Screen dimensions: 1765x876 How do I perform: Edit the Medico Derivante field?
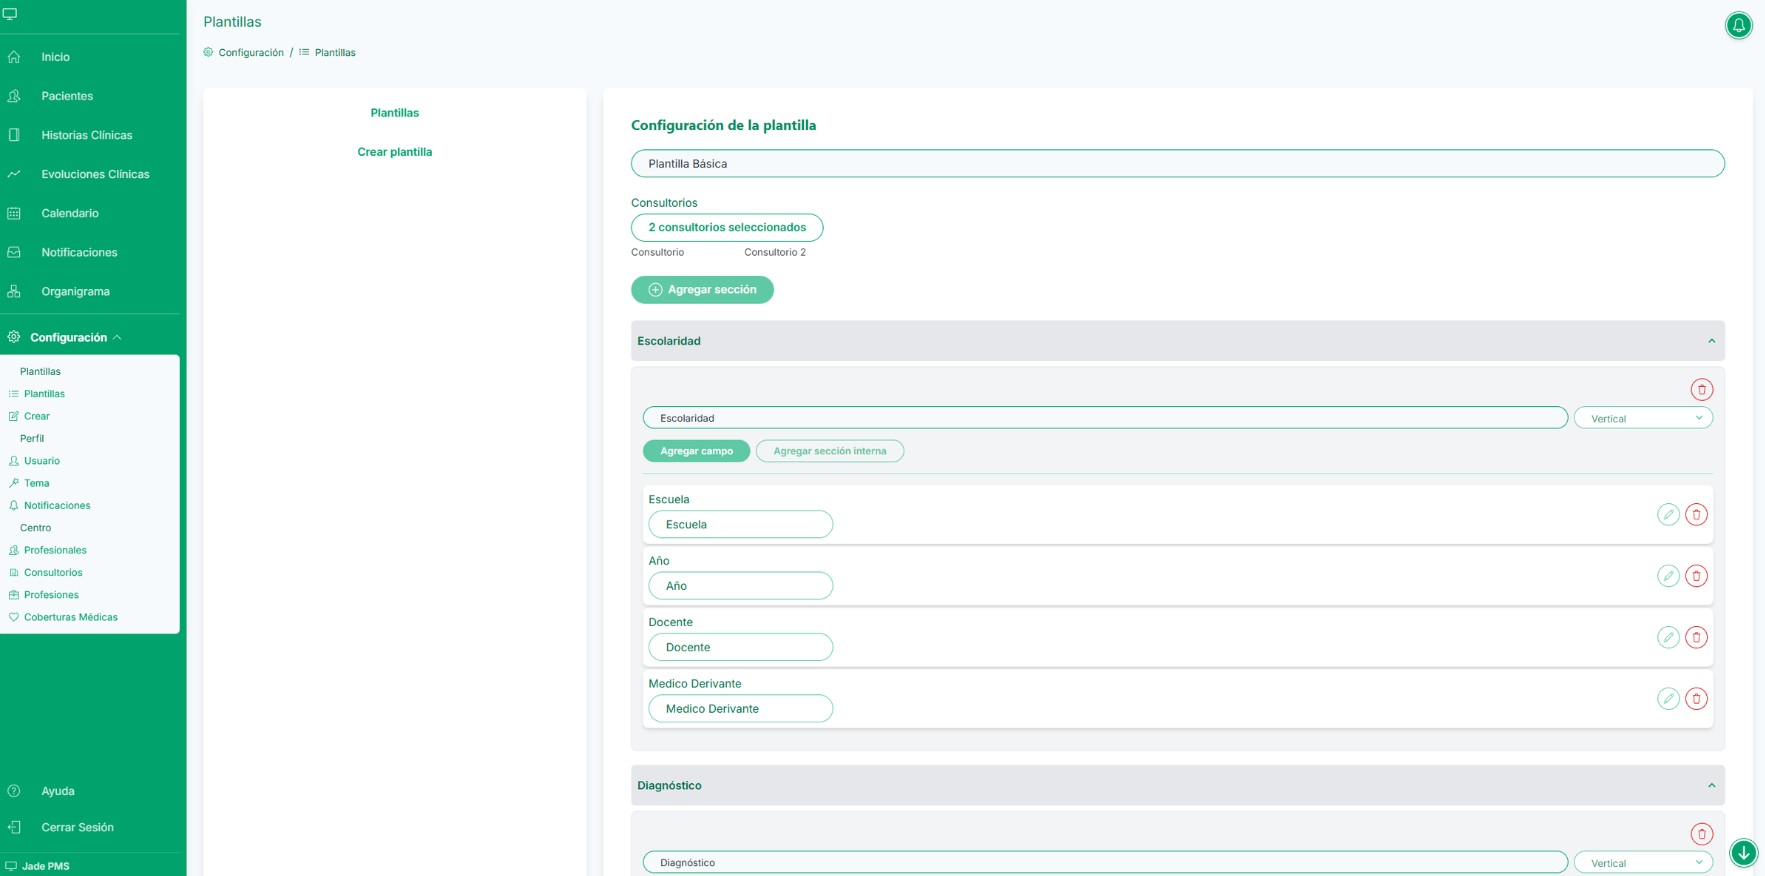coord(1668,699)
